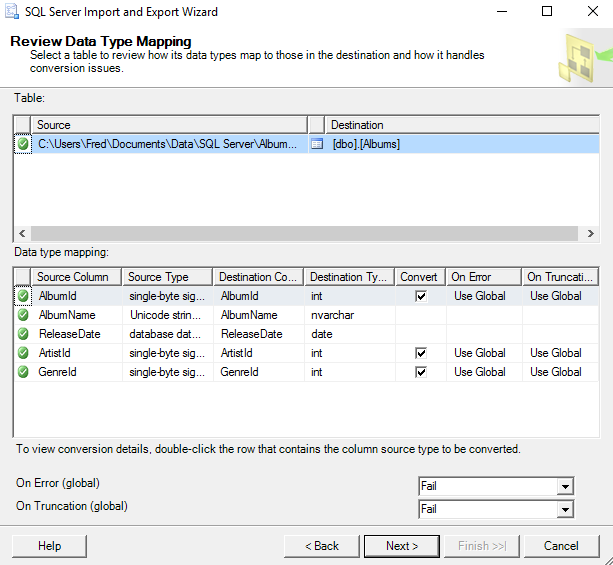Click the green status icon for ReleaseDate row
613x565 pixels.
[23, 334]
